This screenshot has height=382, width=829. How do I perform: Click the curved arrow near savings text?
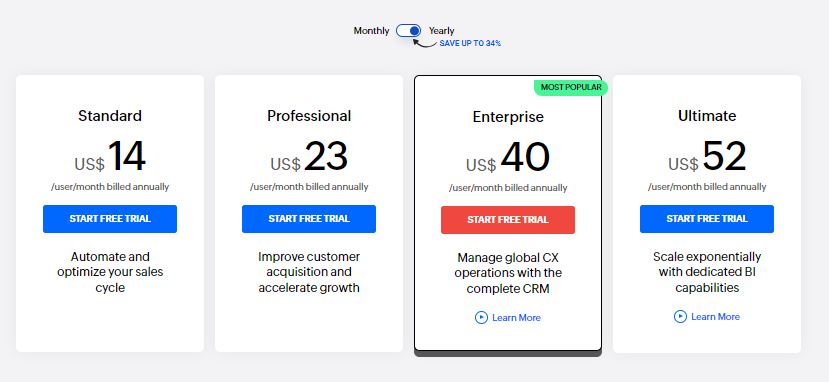point(425,43)
